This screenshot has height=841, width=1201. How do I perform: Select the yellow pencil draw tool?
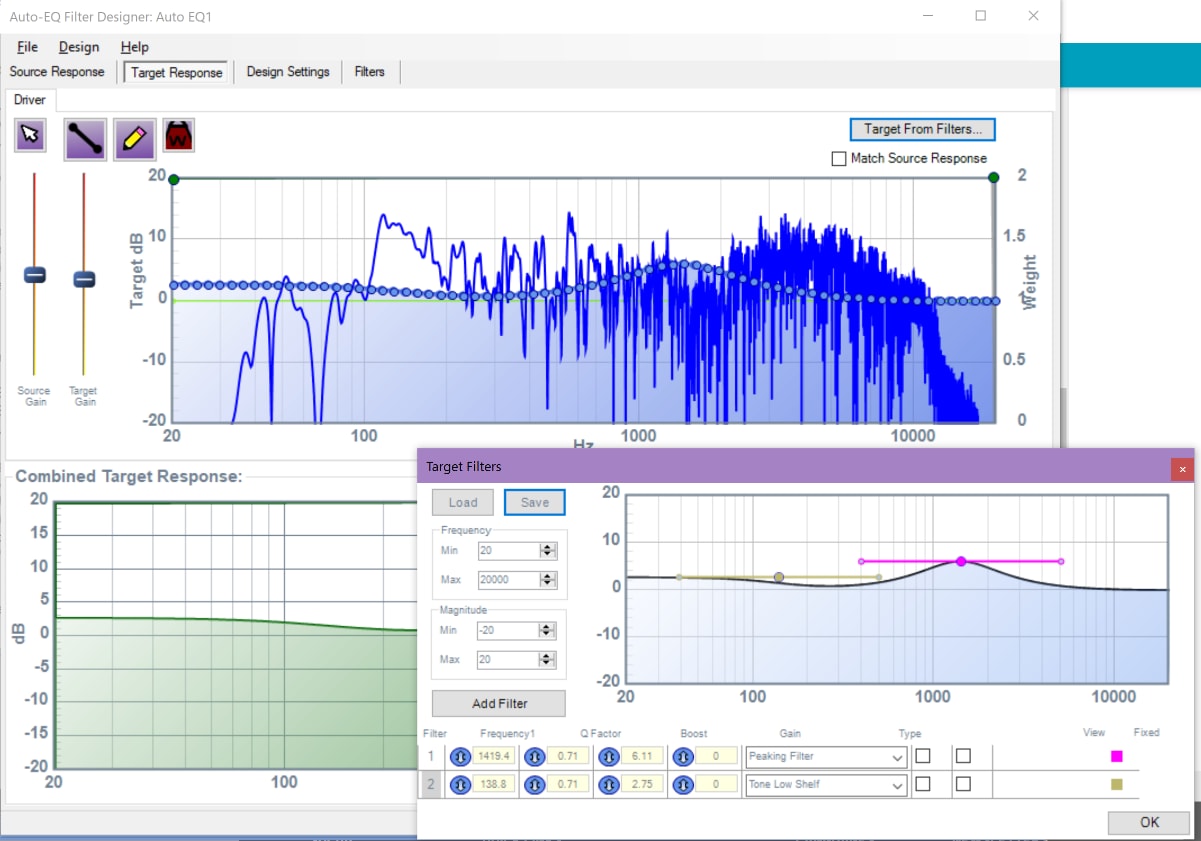coord(134,139)
